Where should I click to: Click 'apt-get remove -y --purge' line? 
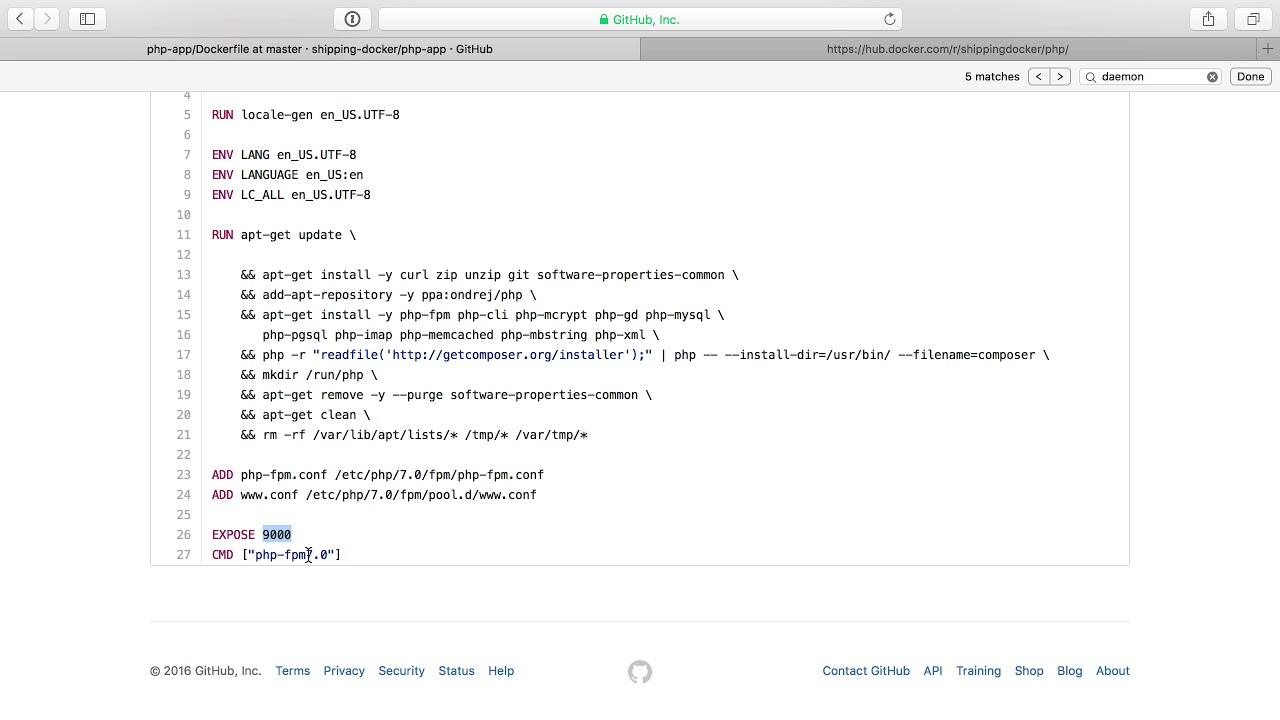pyautogui.click(x=446, y=395)
